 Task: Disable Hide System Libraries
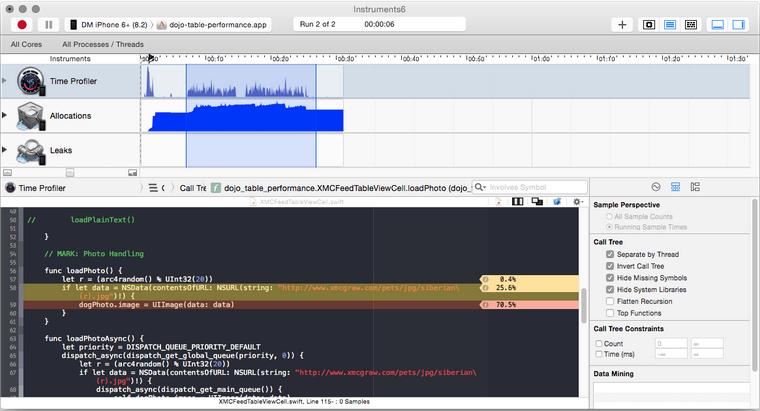coord(610,289)
